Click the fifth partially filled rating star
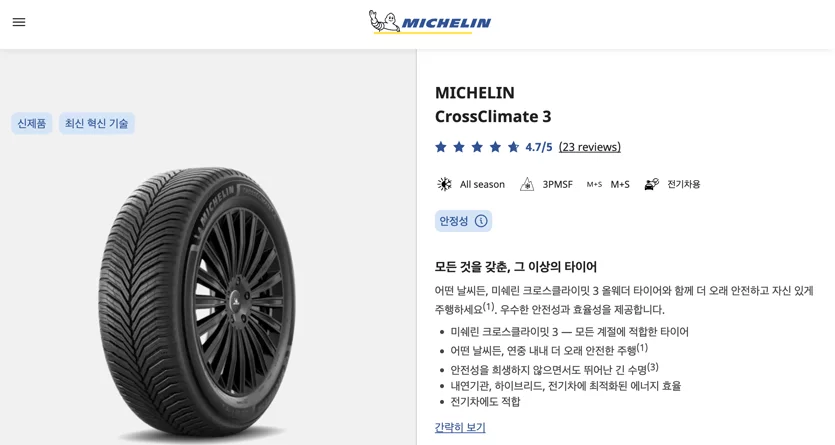The image size is (835, 445). point(513,147)
